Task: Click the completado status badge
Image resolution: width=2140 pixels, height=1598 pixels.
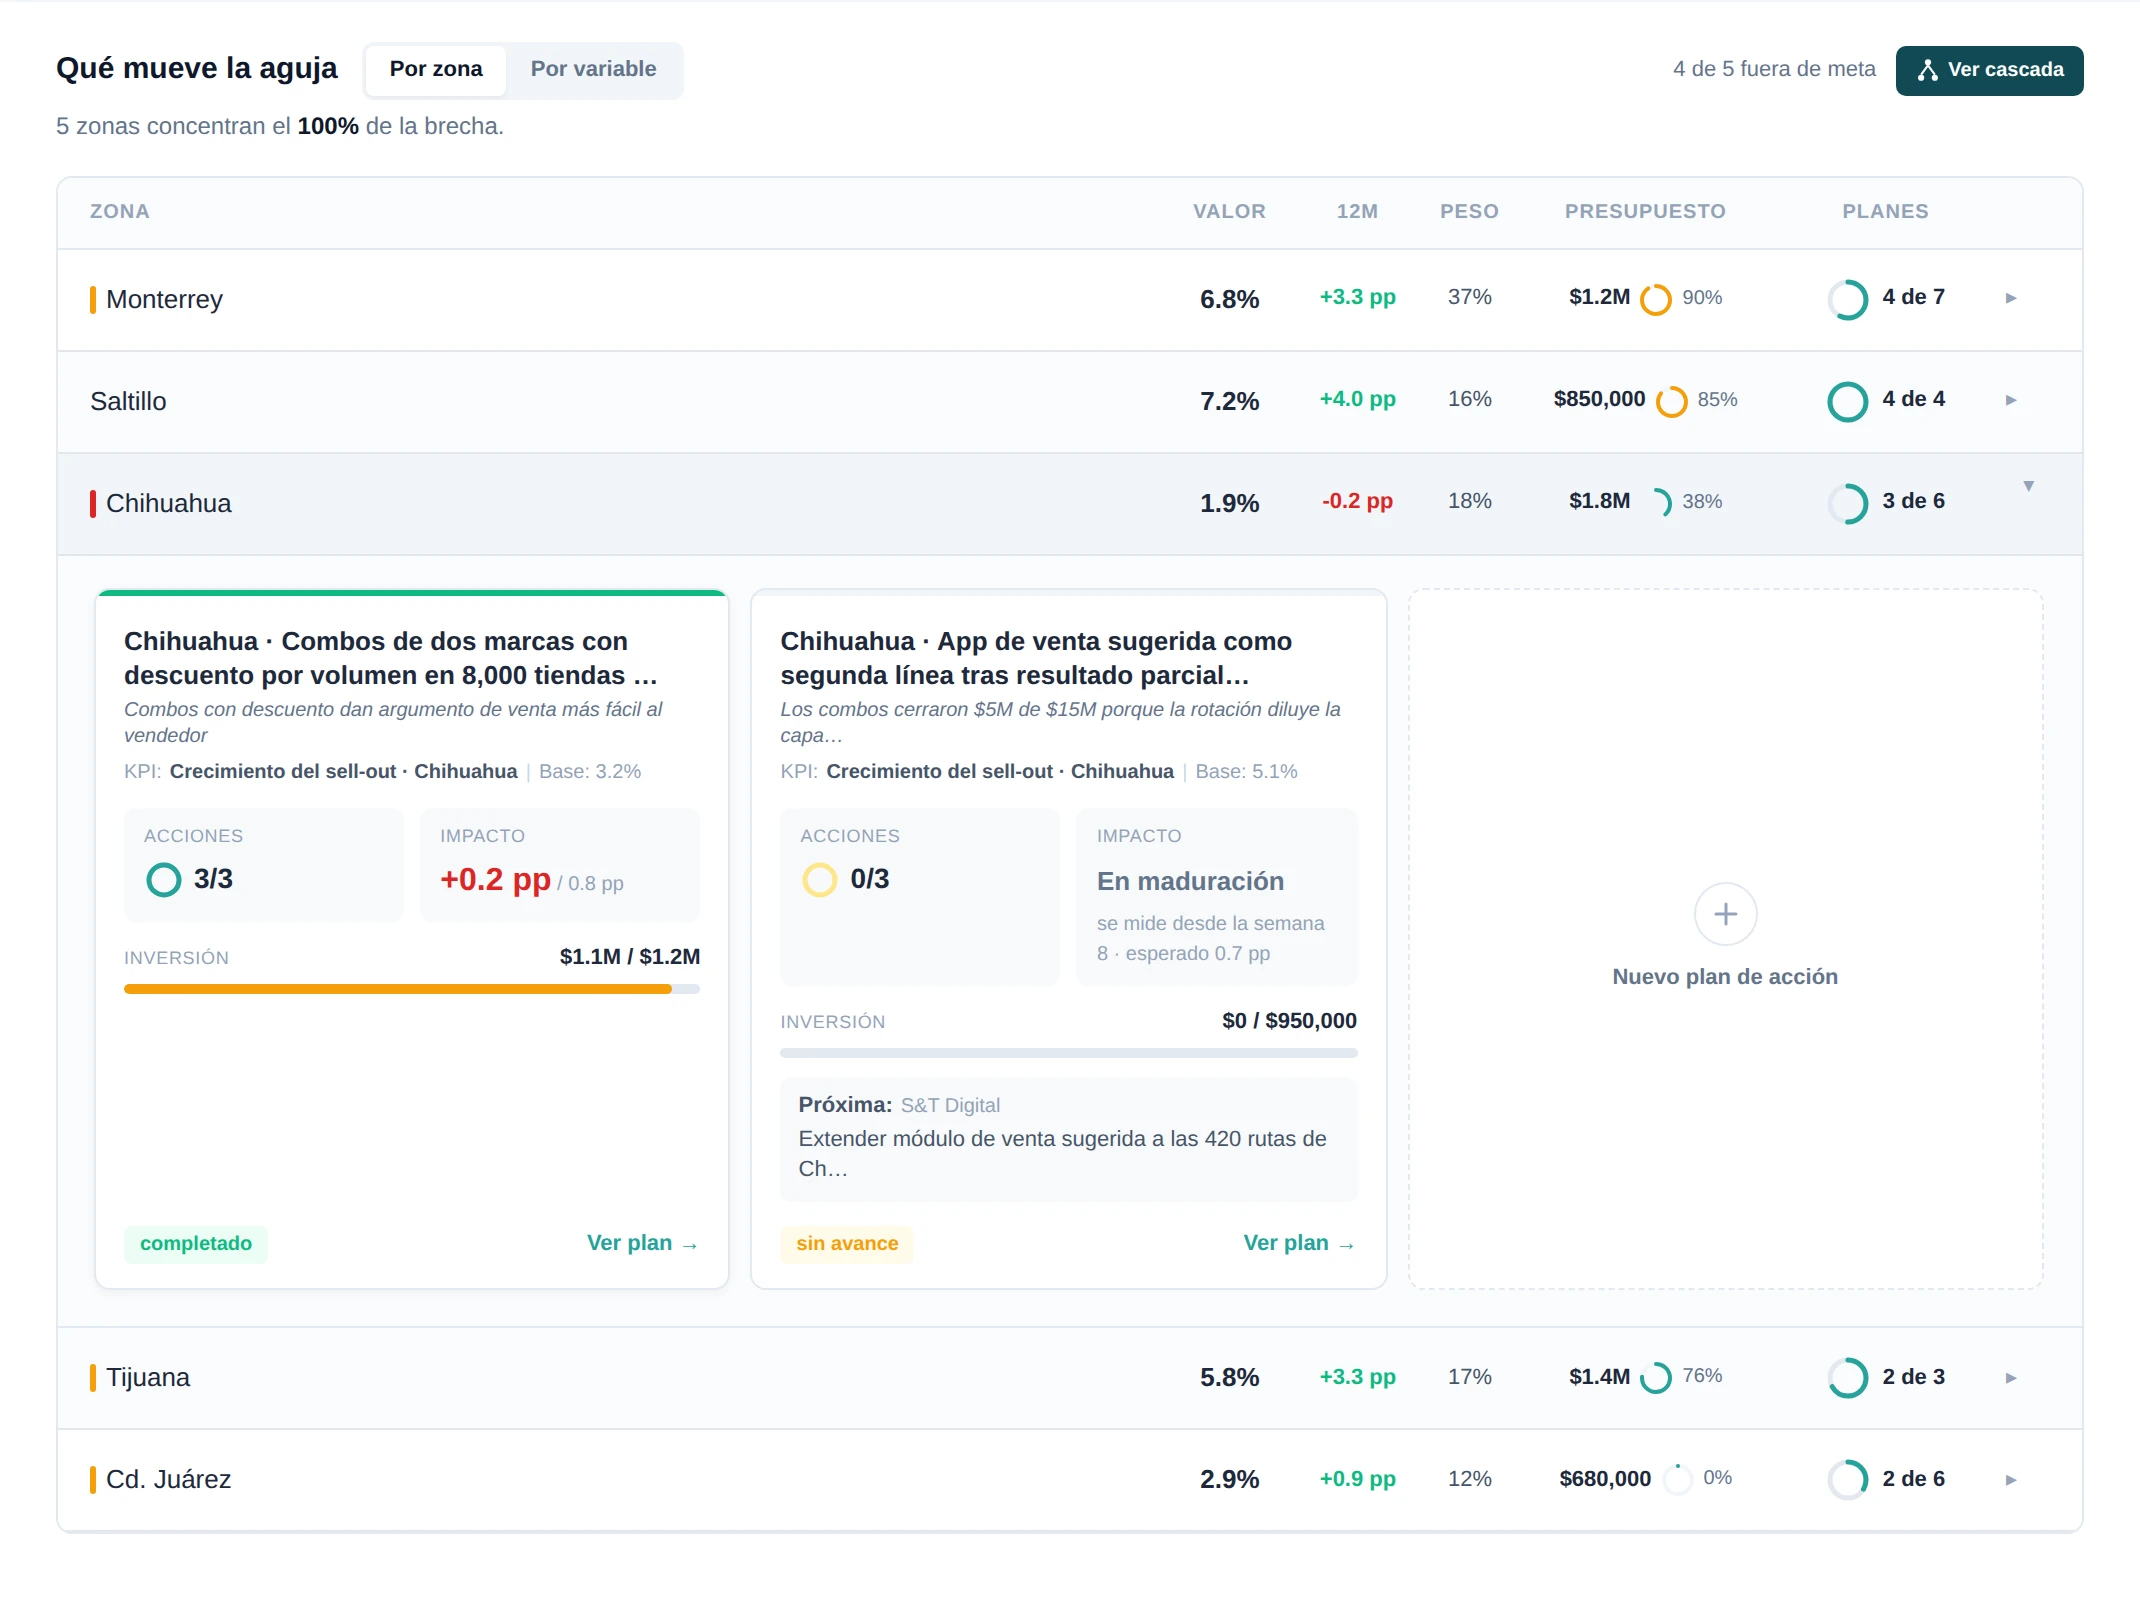Action: [x=196, y=1243]
